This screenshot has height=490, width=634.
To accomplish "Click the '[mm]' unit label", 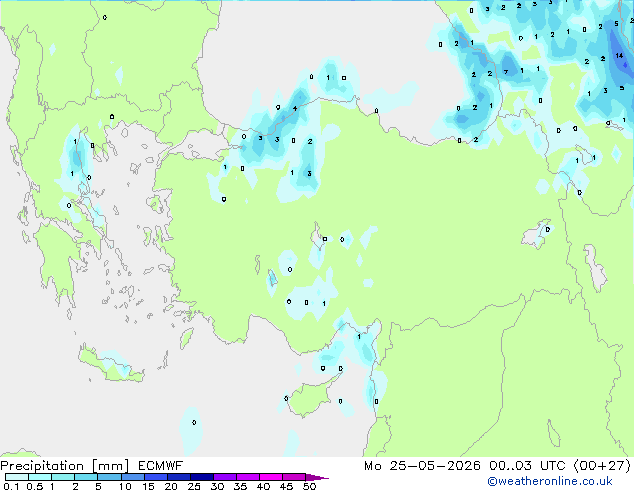I will click(x=110, y=466).
